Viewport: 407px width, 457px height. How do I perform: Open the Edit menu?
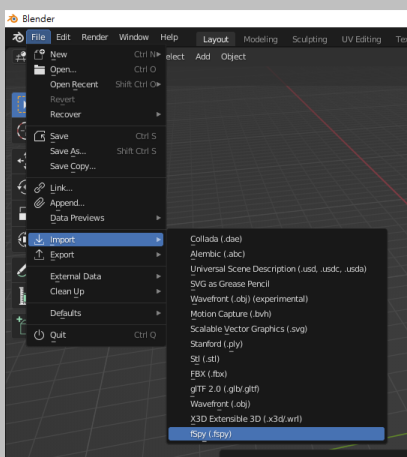click(63, 37)
